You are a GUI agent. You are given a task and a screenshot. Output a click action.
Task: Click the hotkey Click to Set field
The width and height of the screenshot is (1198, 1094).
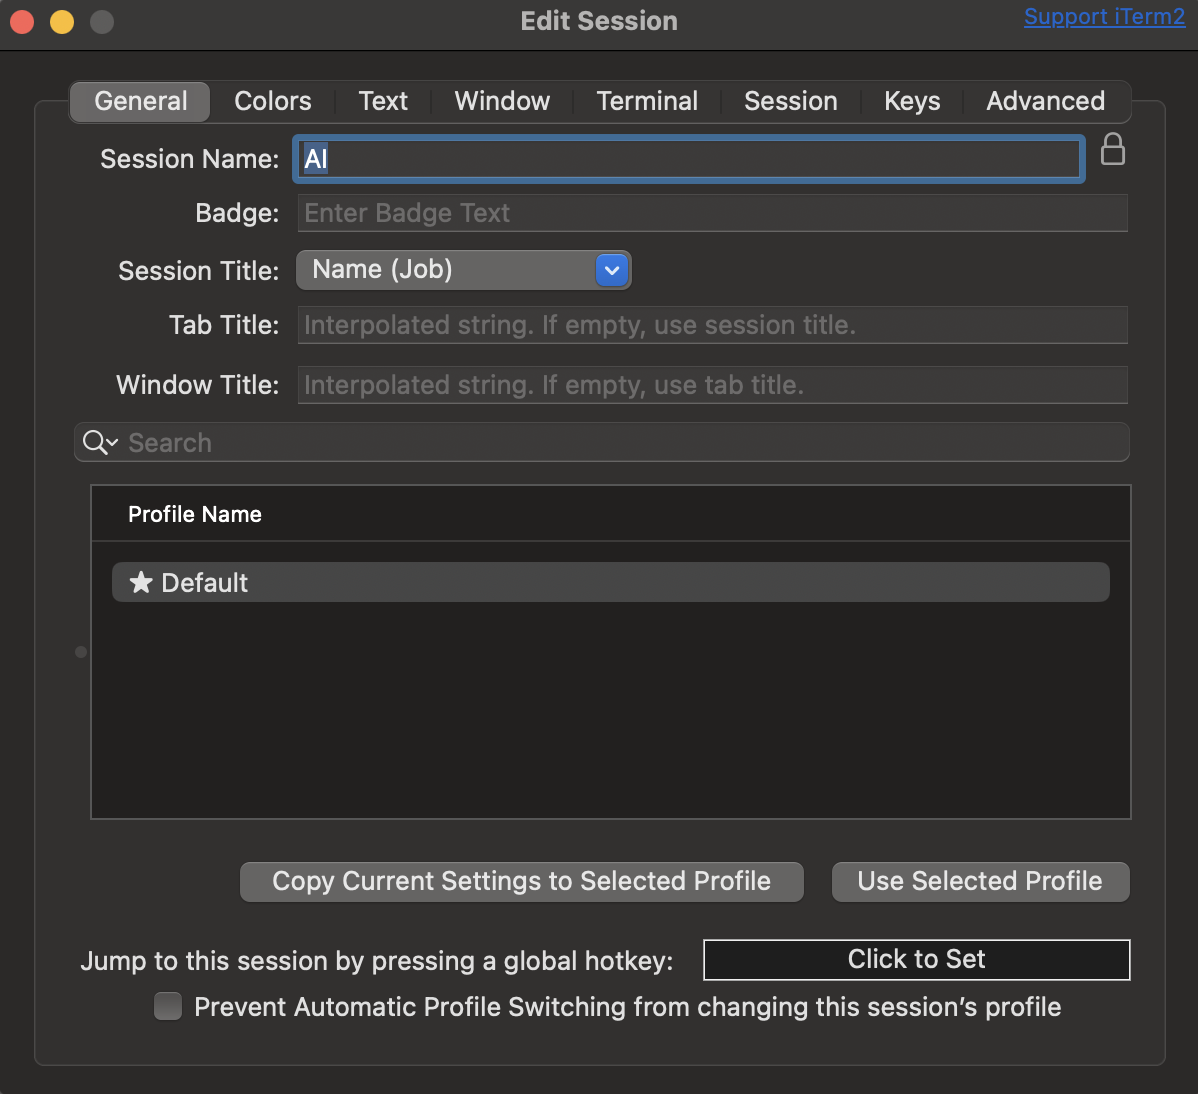tap(916, 959)
